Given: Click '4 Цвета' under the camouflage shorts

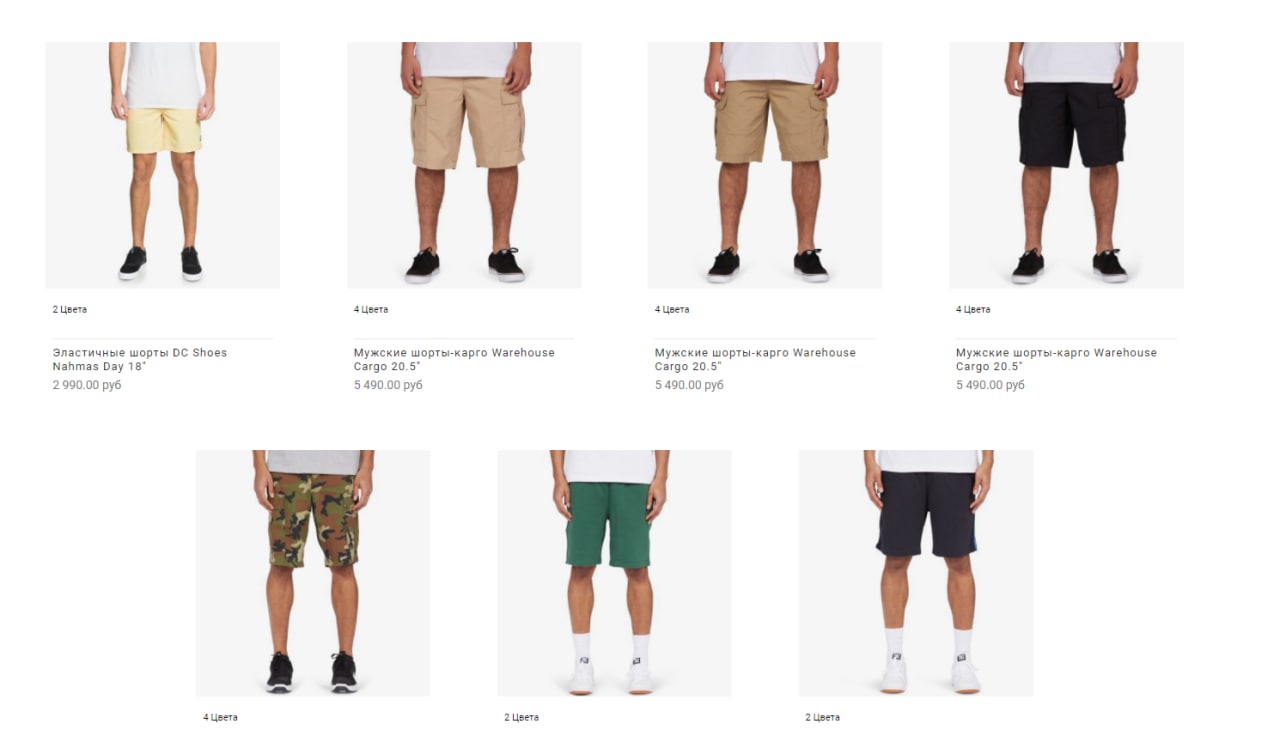Looking at the screenshot, I should tap(220, 717).
